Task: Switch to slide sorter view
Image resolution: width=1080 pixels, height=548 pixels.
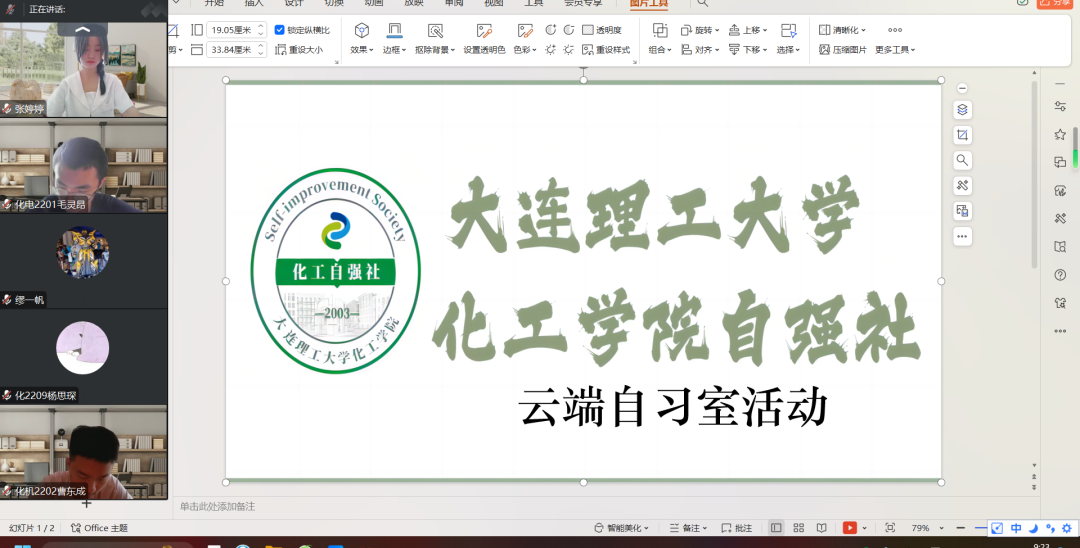Action: 799,528
